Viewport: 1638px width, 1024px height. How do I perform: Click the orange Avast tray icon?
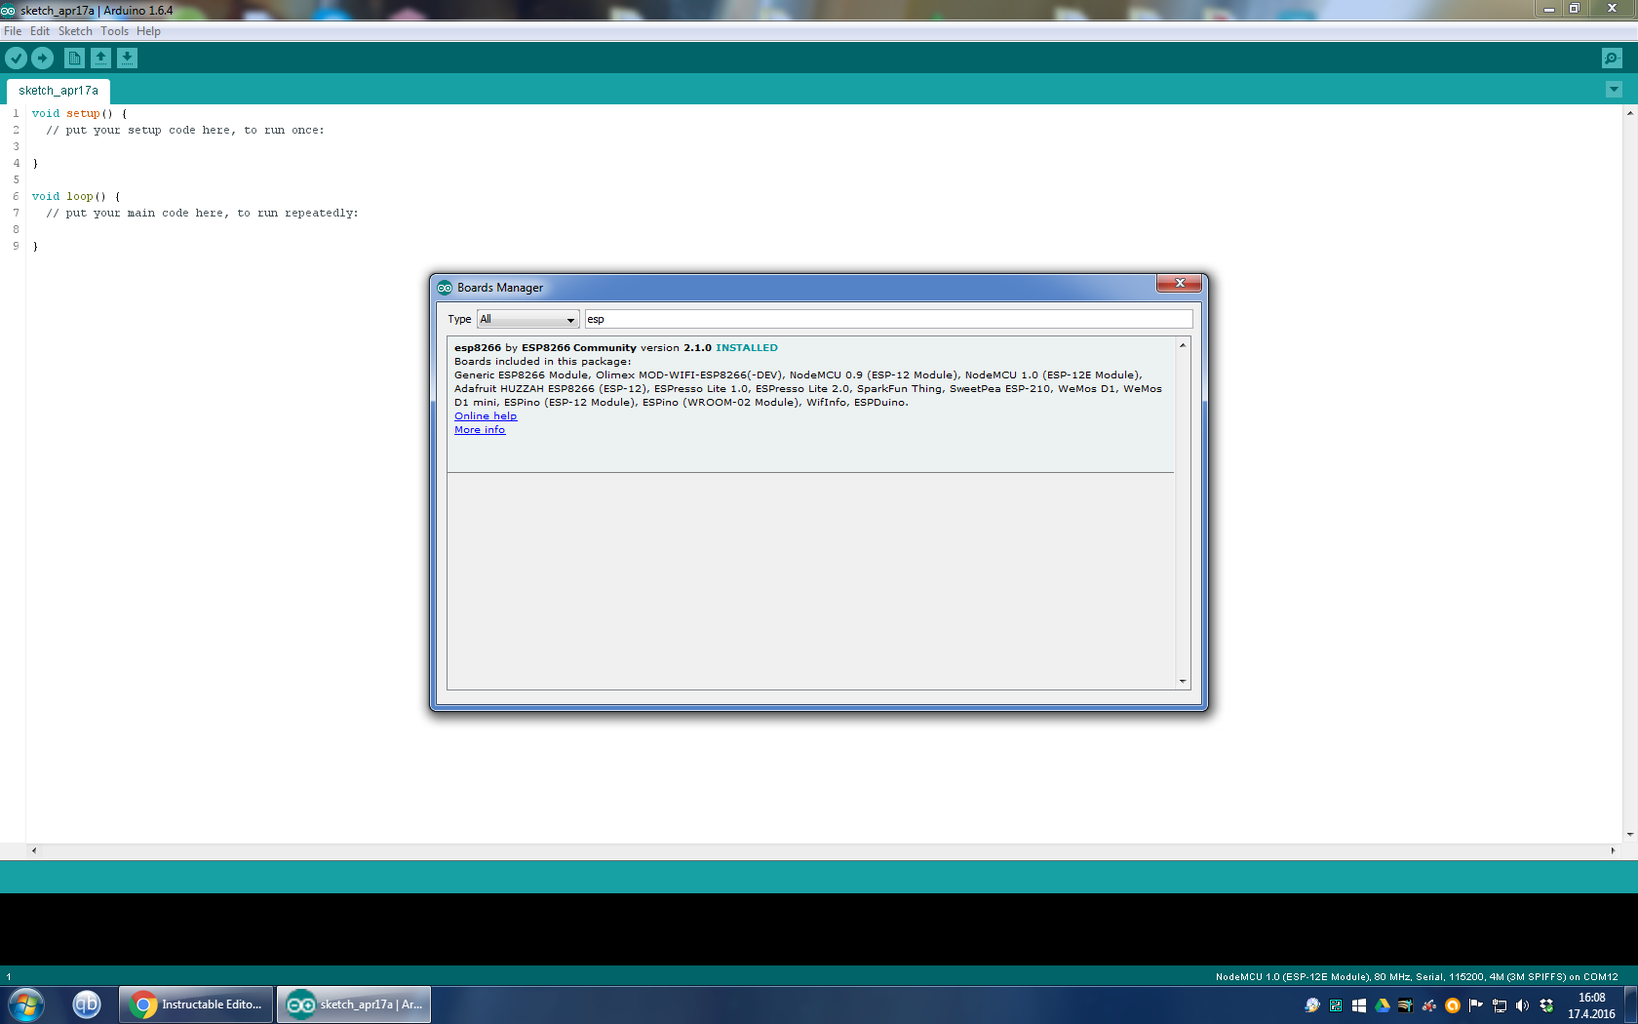(x=1452, y=1005)
